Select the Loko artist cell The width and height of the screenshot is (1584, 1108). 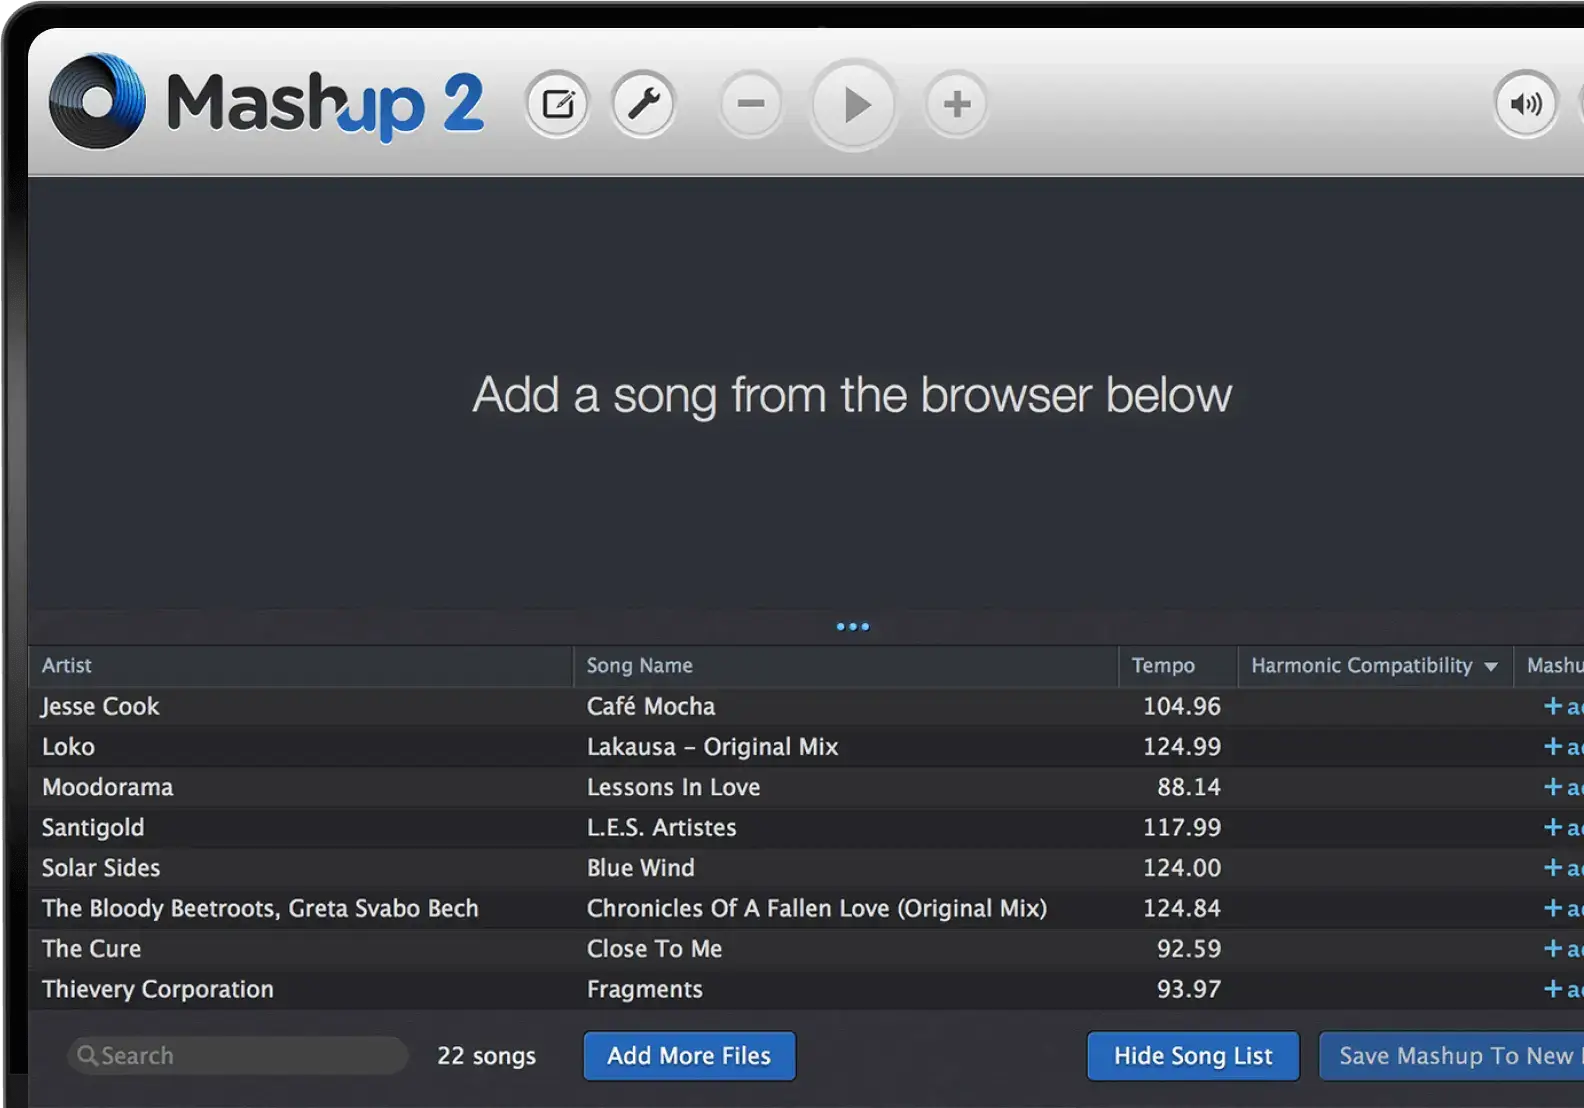(x=68, y=747)
